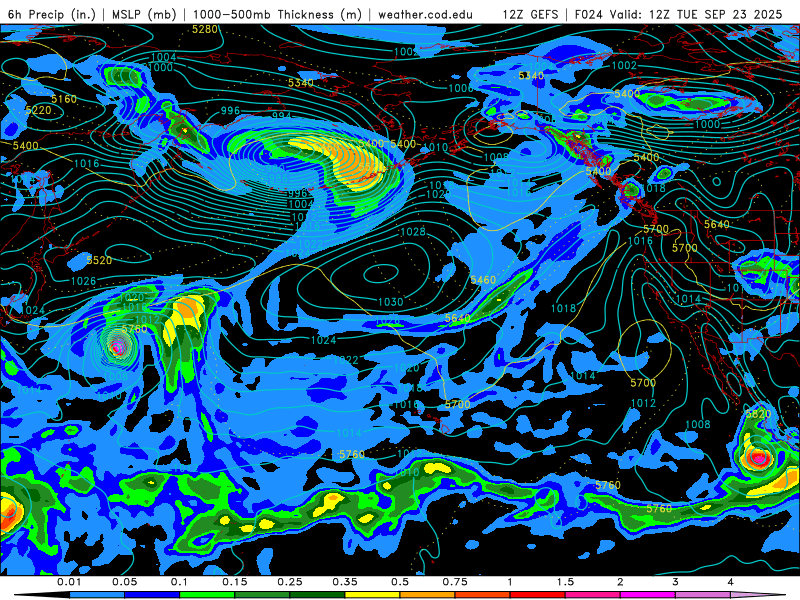800x600 pixels.
Task: Click the '994' isobar label
Action: 281,116
